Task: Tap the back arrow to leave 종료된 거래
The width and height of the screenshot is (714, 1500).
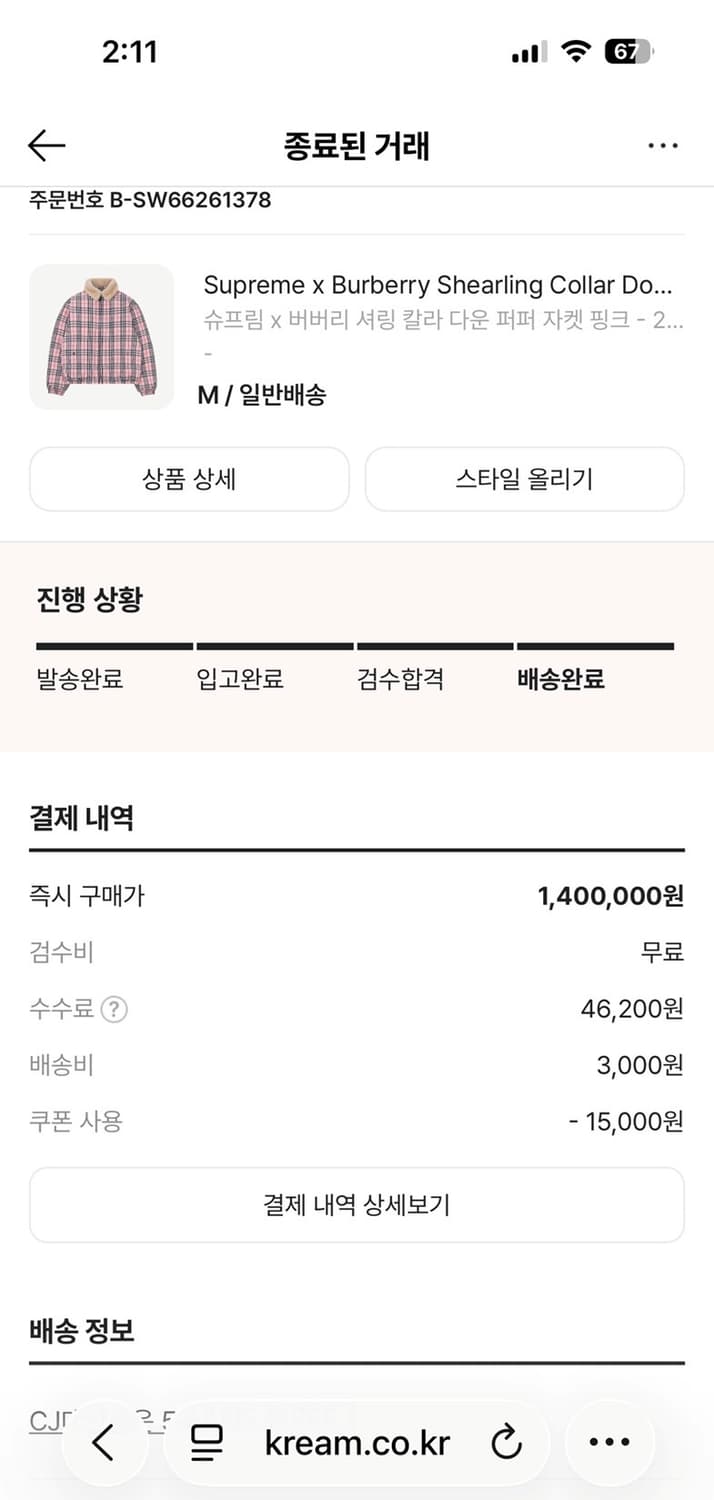Action: tap(45, 145)
